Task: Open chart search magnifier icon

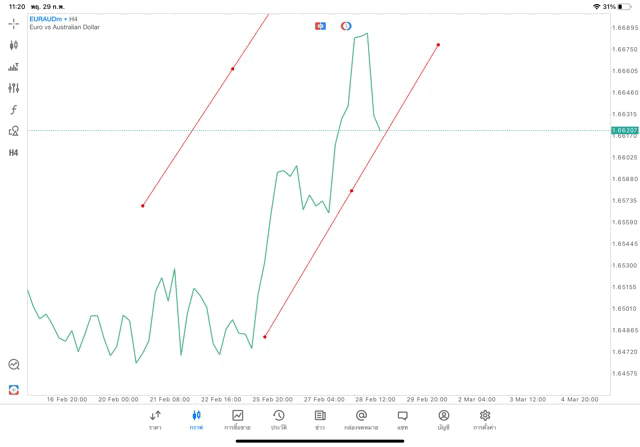Action: pos(14,365)
